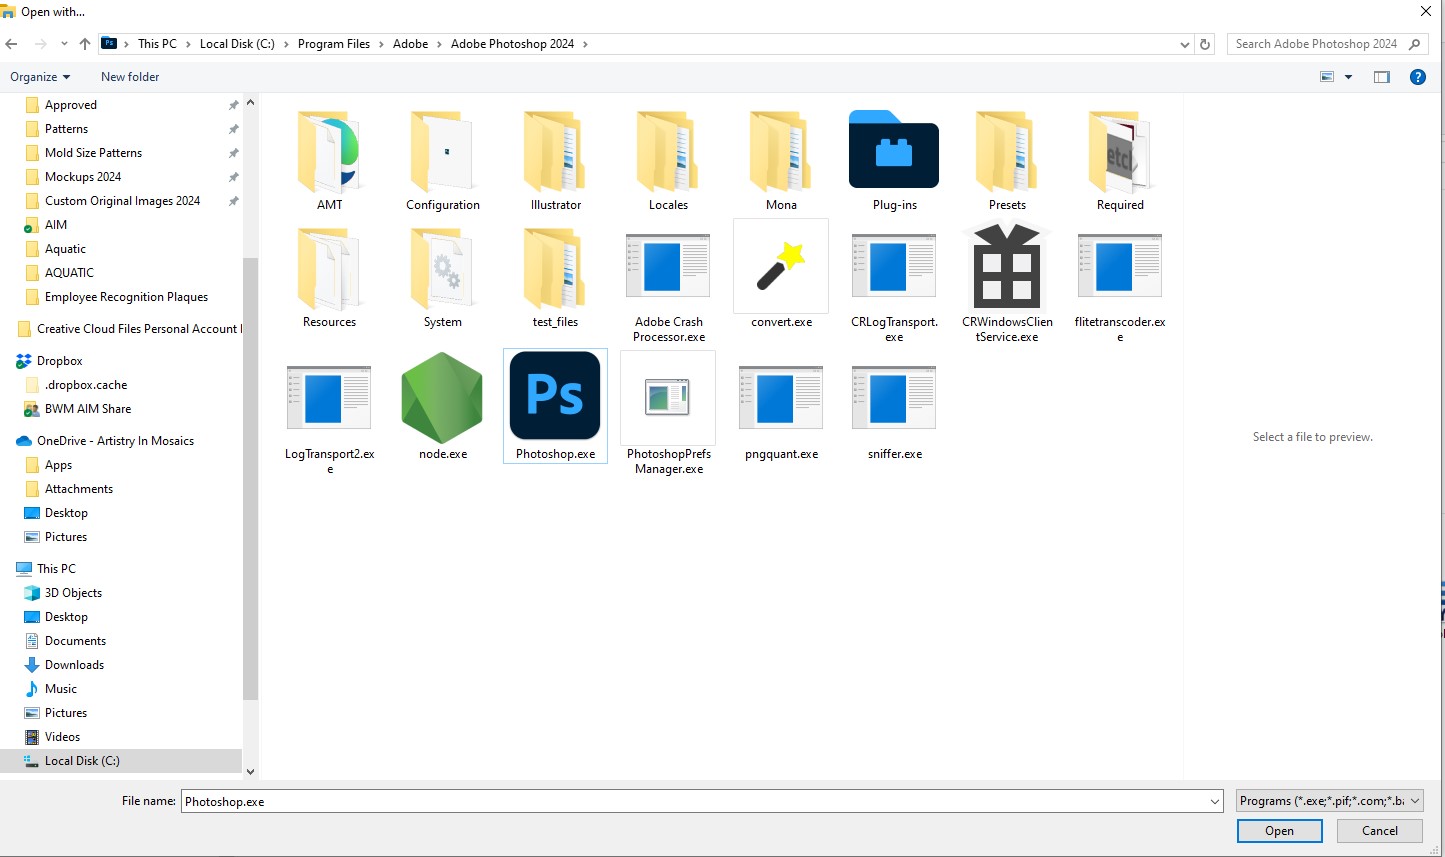Select the CRWindowsClientService.exe gift icon

click(1006, 266)
